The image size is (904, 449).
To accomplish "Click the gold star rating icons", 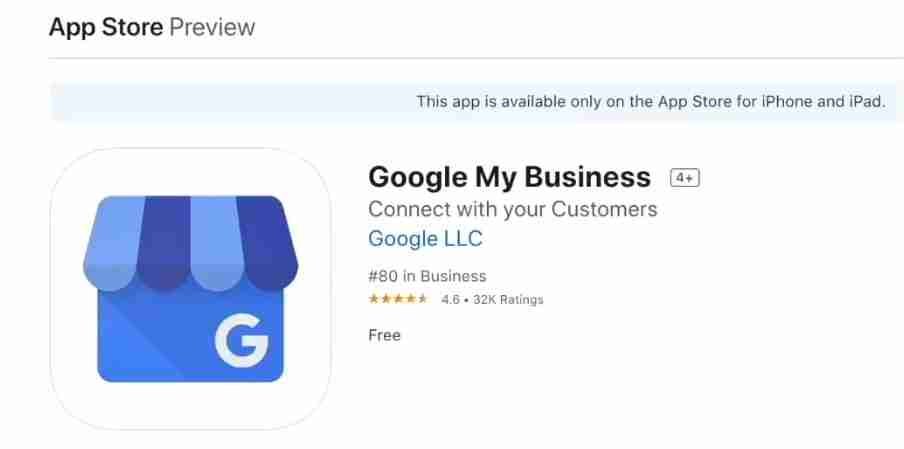I will coord(398,299).
